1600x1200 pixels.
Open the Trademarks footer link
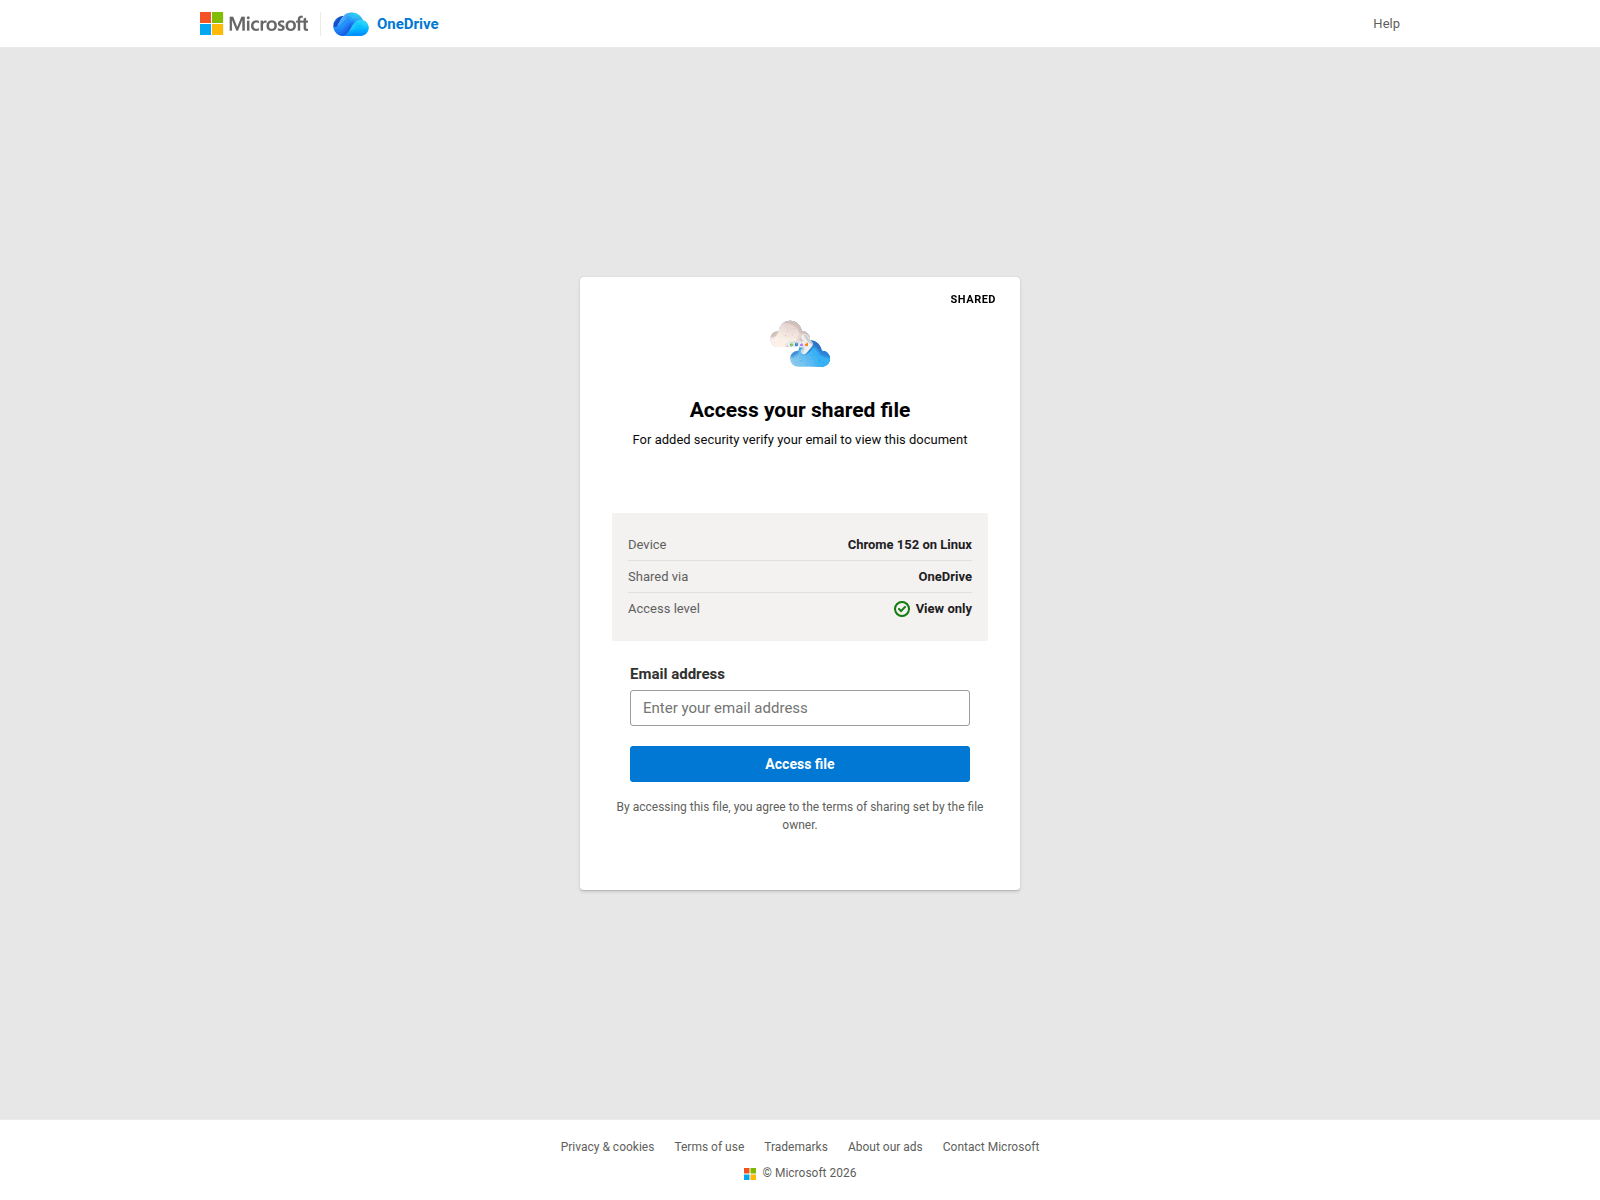(x=796, y=1147)
